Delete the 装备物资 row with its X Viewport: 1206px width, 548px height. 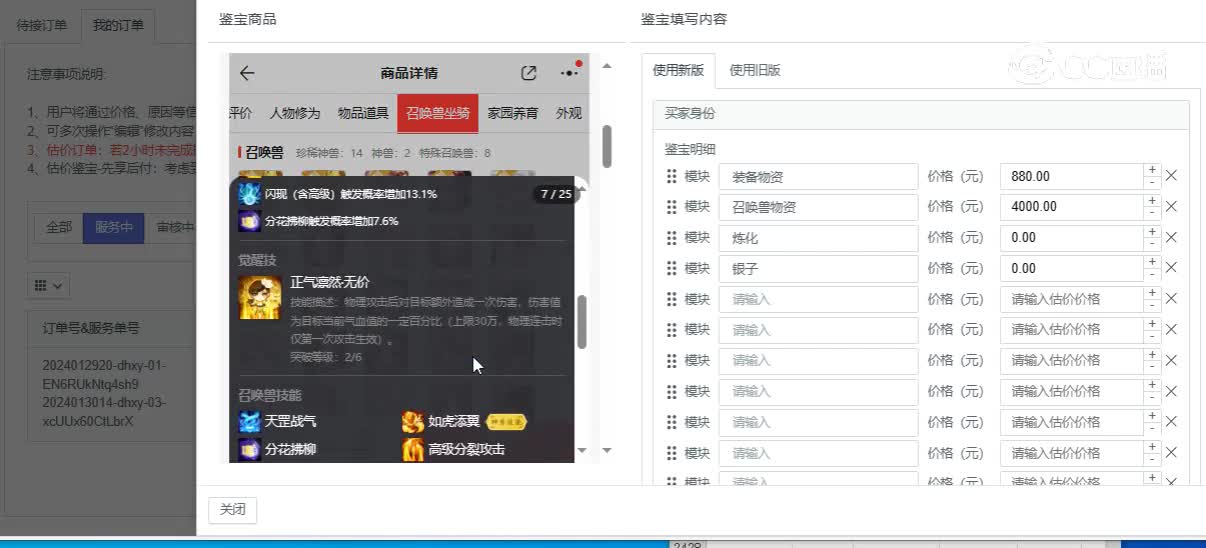coord(1171,176)
